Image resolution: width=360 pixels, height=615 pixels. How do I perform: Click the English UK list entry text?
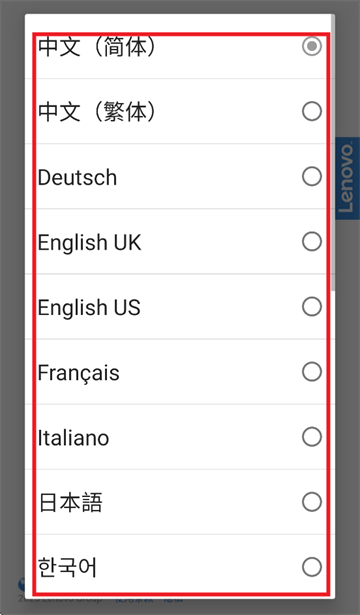pos(89,242)
